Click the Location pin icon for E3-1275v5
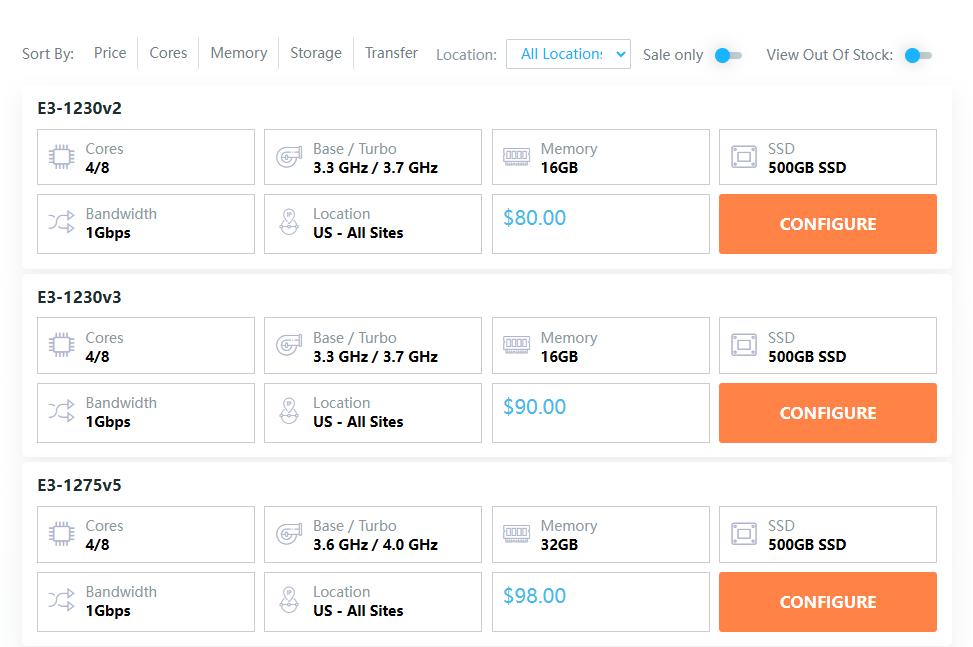Image resolution: width=973 pixels, height=647 pixels. 289,600
